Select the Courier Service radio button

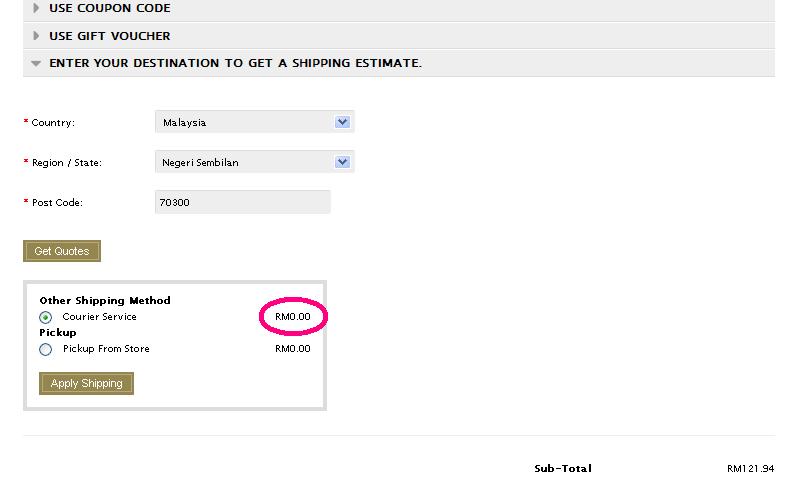pyautogui.click(x=46, y=317)
